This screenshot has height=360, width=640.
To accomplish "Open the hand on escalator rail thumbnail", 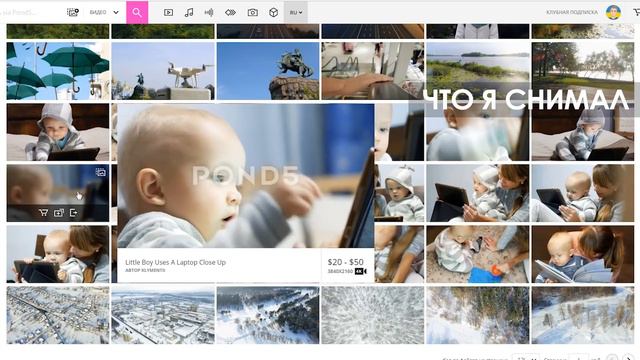I will pyautogui.click(x=373, y=71).
